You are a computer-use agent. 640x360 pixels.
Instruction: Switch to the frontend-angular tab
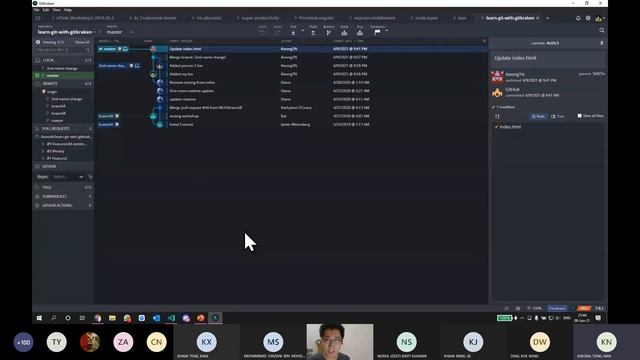tap(316, 18)
